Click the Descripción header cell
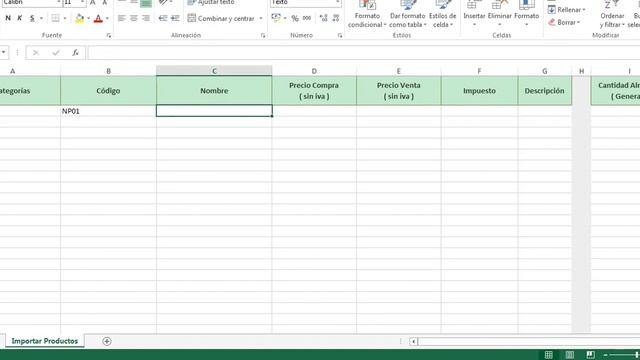 click(x=545, y=91)
